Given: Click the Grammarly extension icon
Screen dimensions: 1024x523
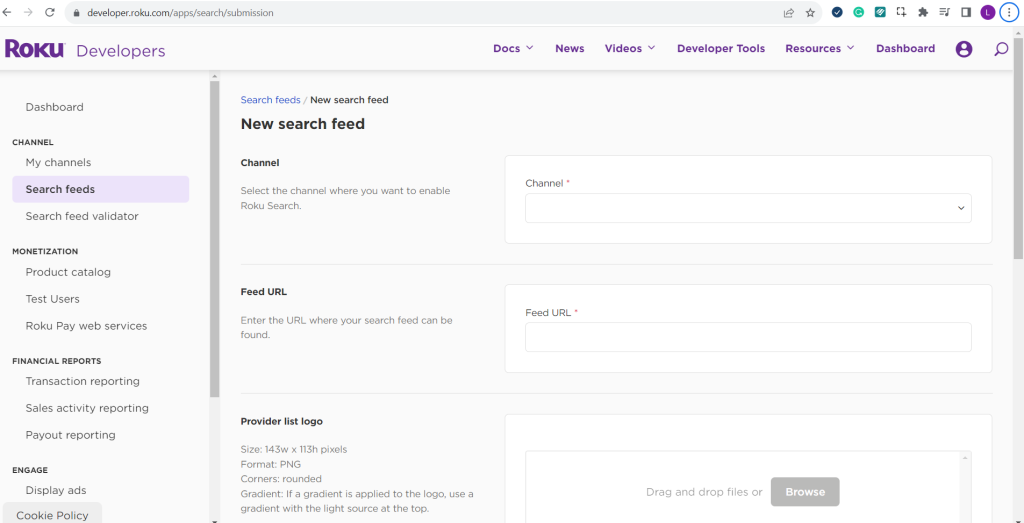Looking at the screenshot, I should [858, 13].
